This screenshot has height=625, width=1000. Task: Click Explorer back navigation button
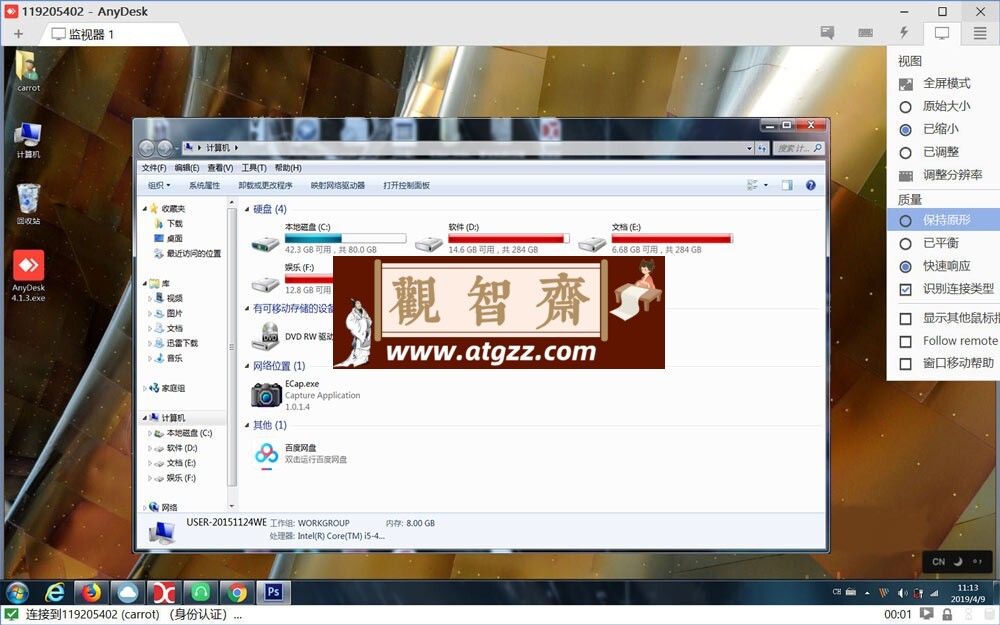click(x=147, y=149)
